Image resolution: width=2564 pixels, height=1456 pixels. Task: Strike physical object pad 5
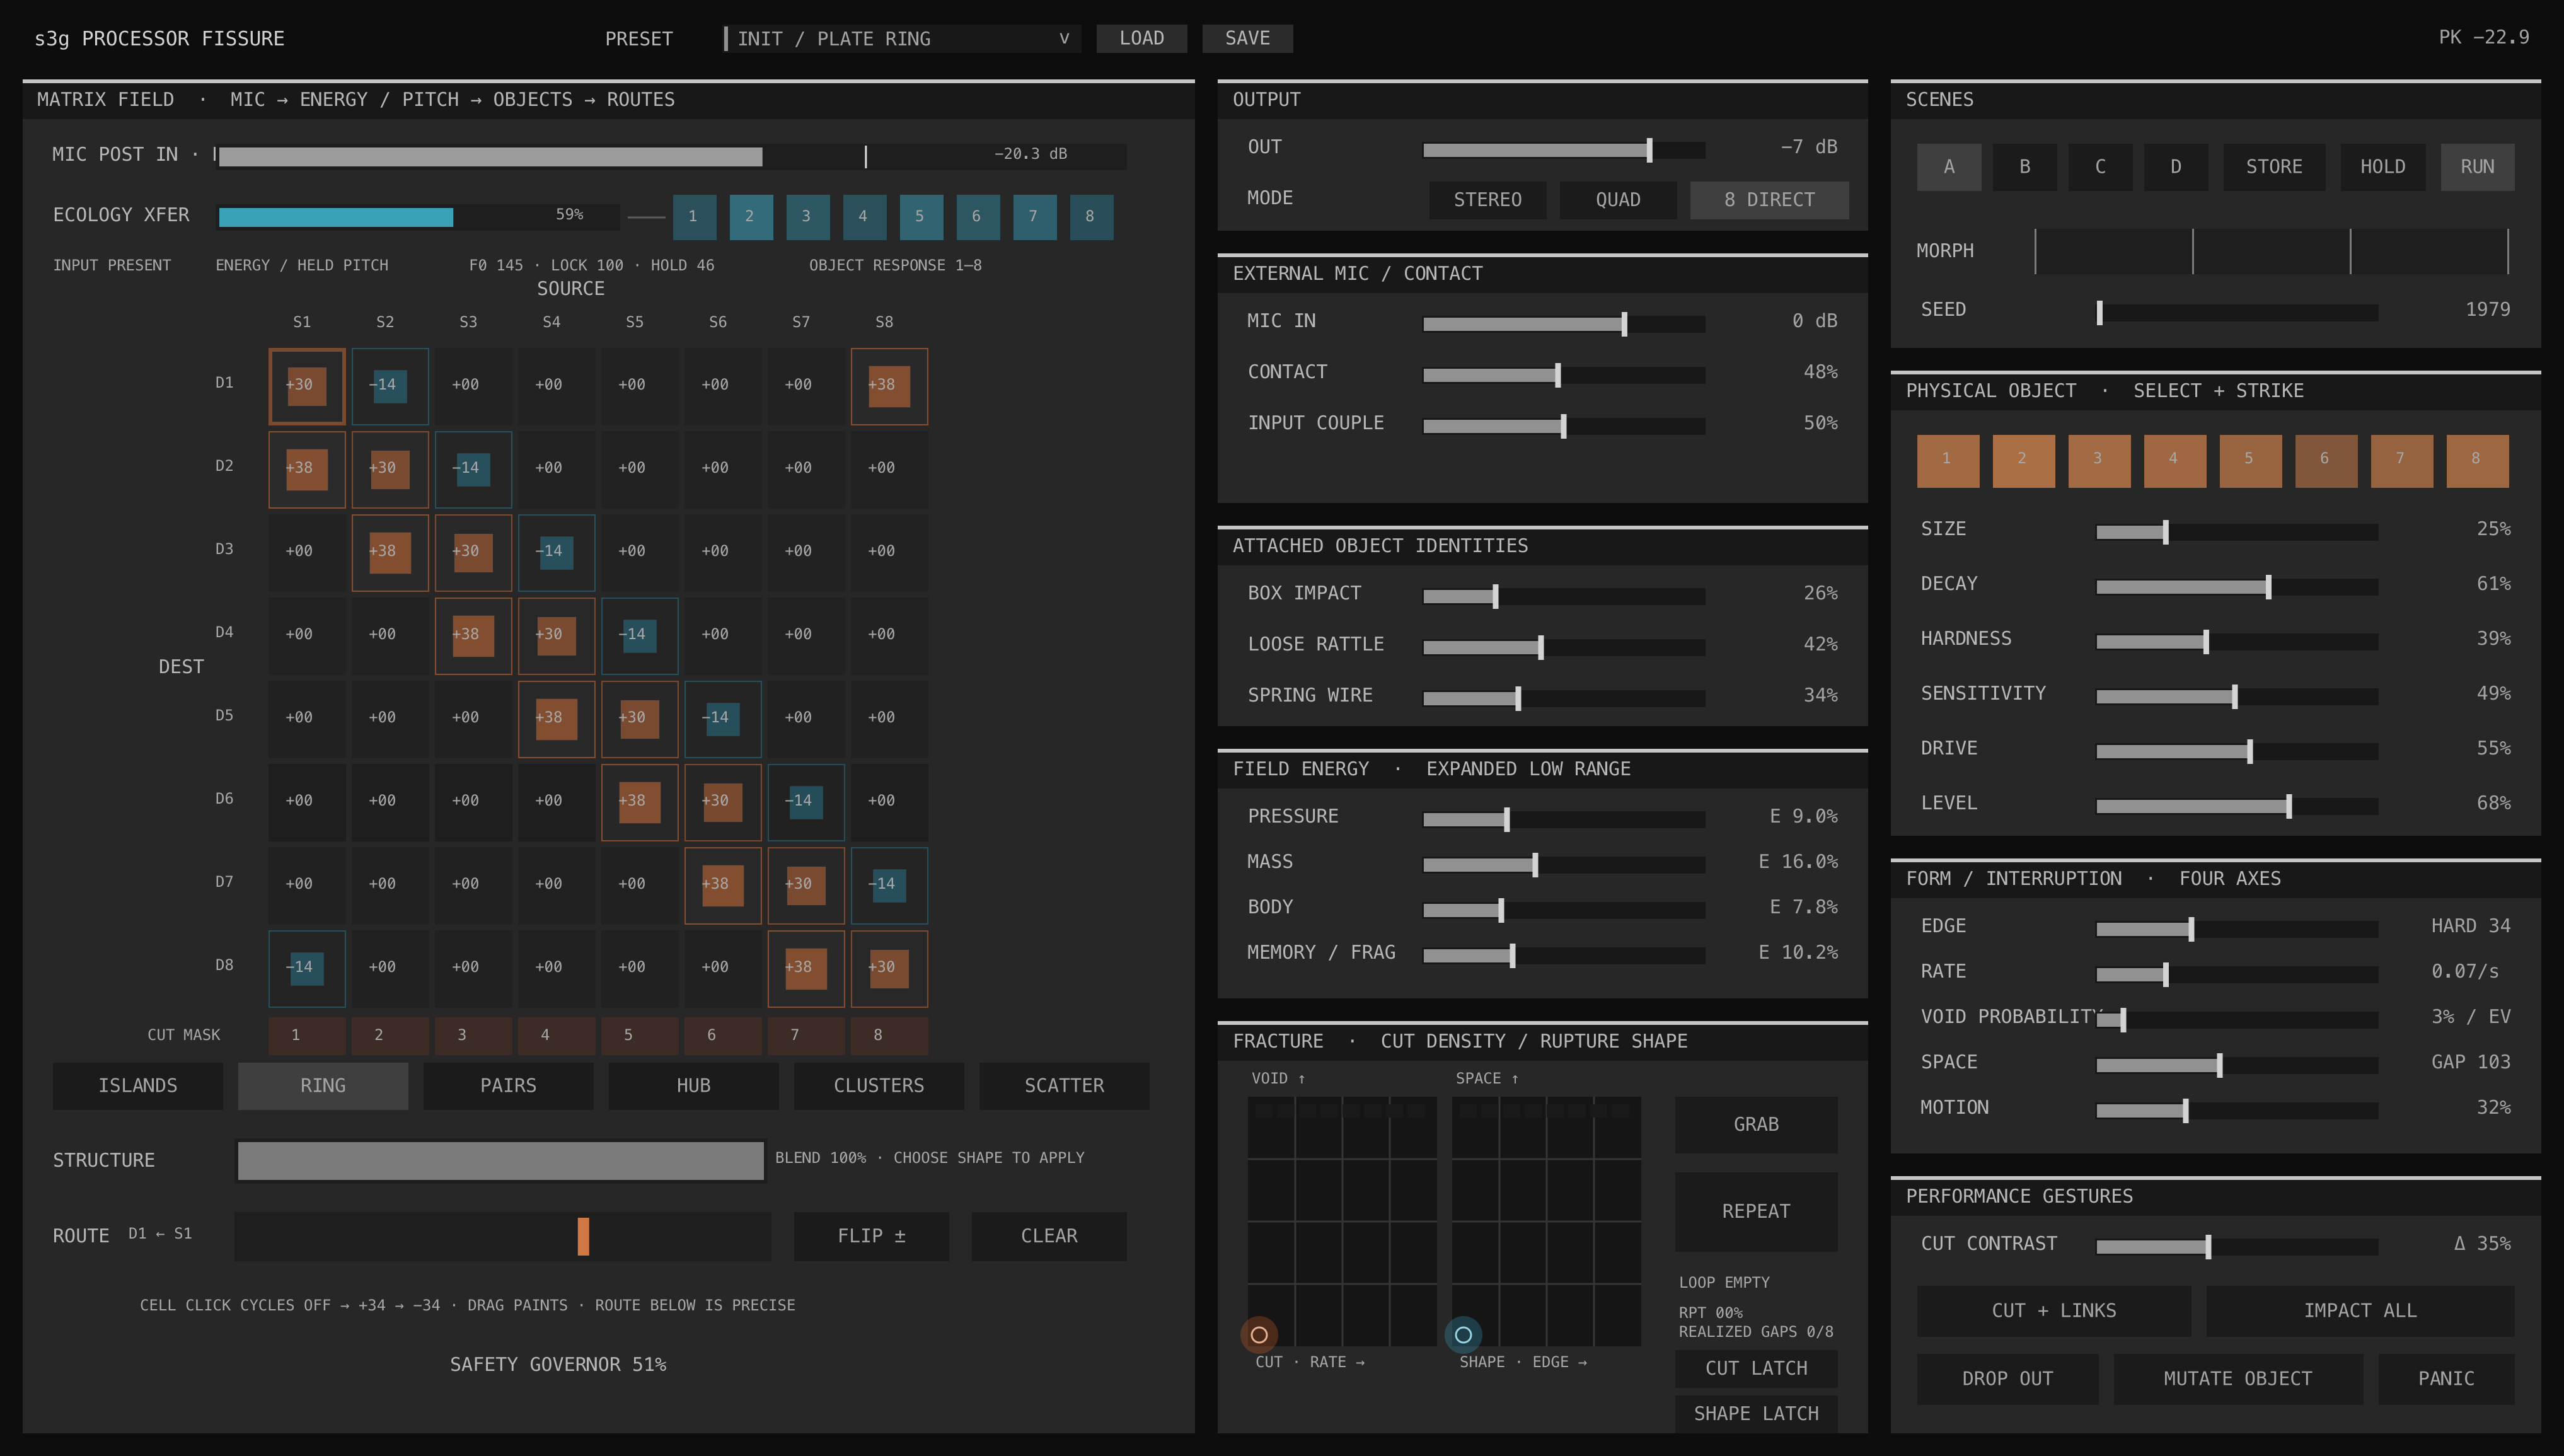(x=2251, y=461)
